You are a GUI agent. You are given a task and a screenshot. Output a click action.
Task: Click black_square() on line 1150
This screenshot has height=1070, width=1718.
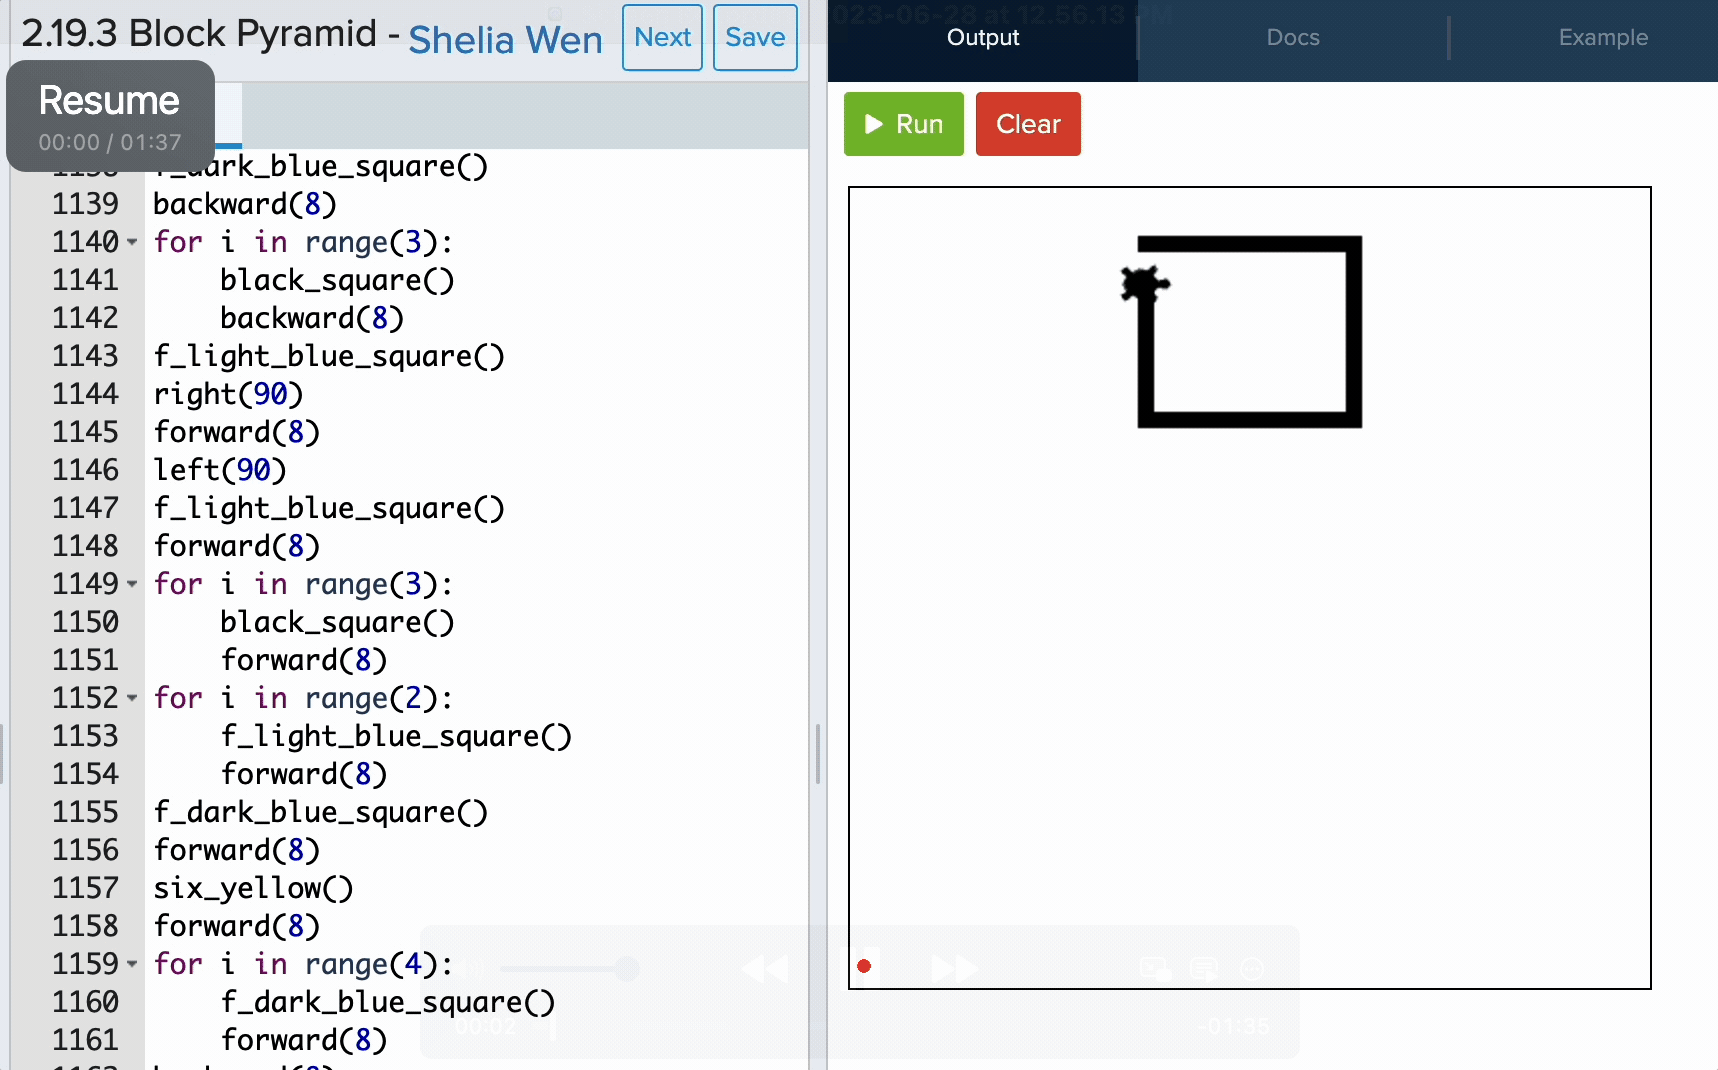tap(337, 622)
